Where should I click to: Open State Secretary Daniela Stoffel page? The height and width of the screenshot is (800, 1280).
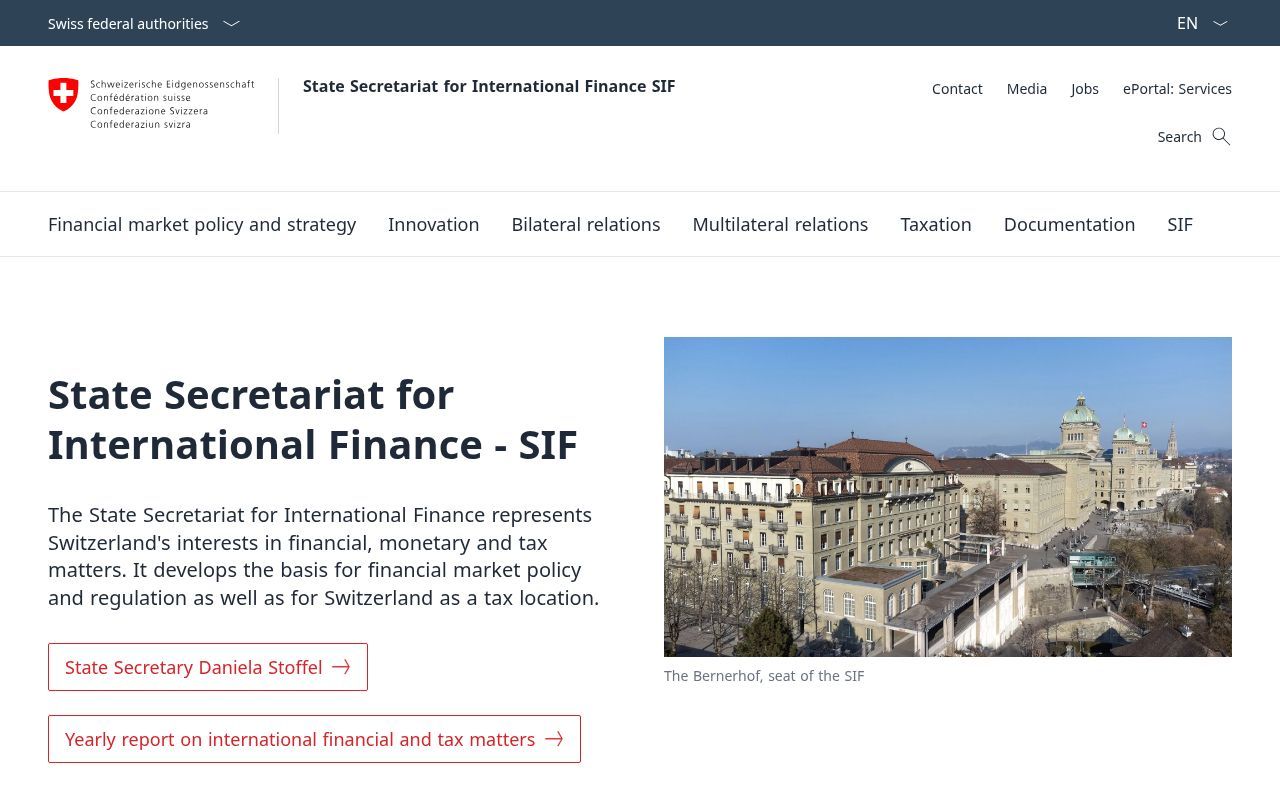pyautogui.click(x=208, y=667)
